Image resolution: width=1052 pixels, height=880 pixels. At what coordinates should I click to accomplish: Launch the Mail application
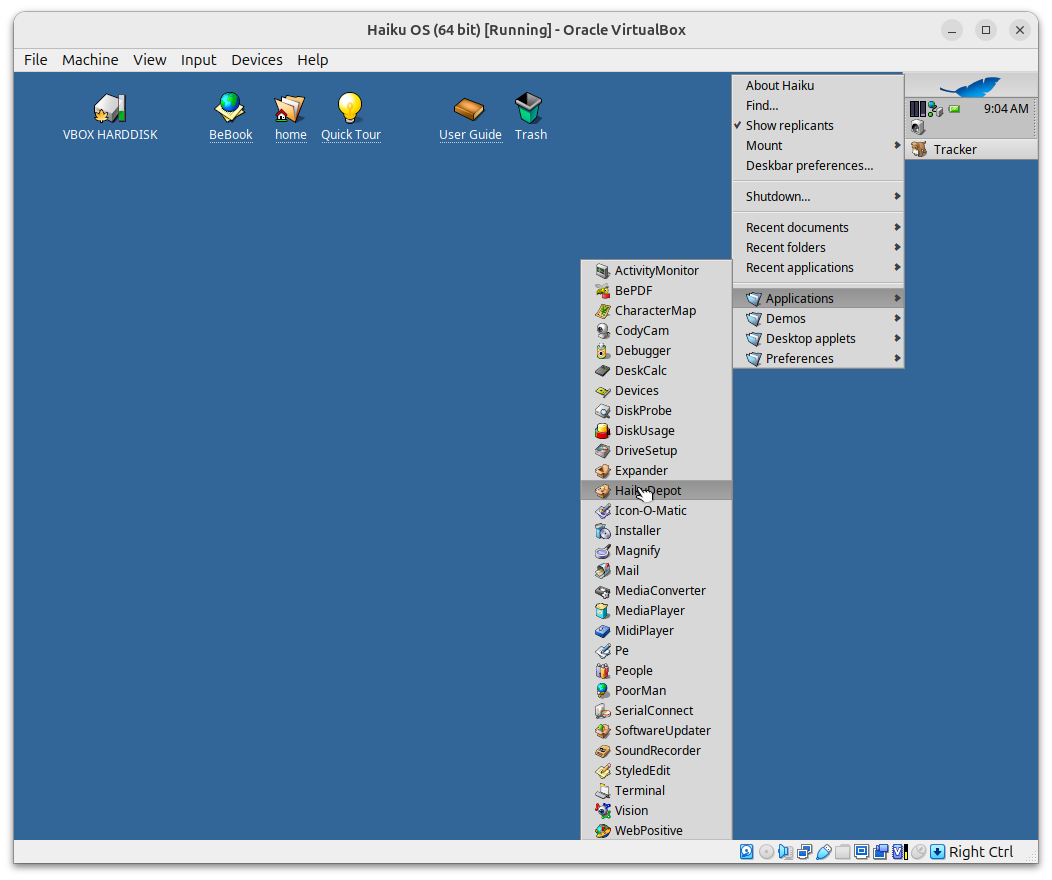pyautogui.click(x=656, y=571)
